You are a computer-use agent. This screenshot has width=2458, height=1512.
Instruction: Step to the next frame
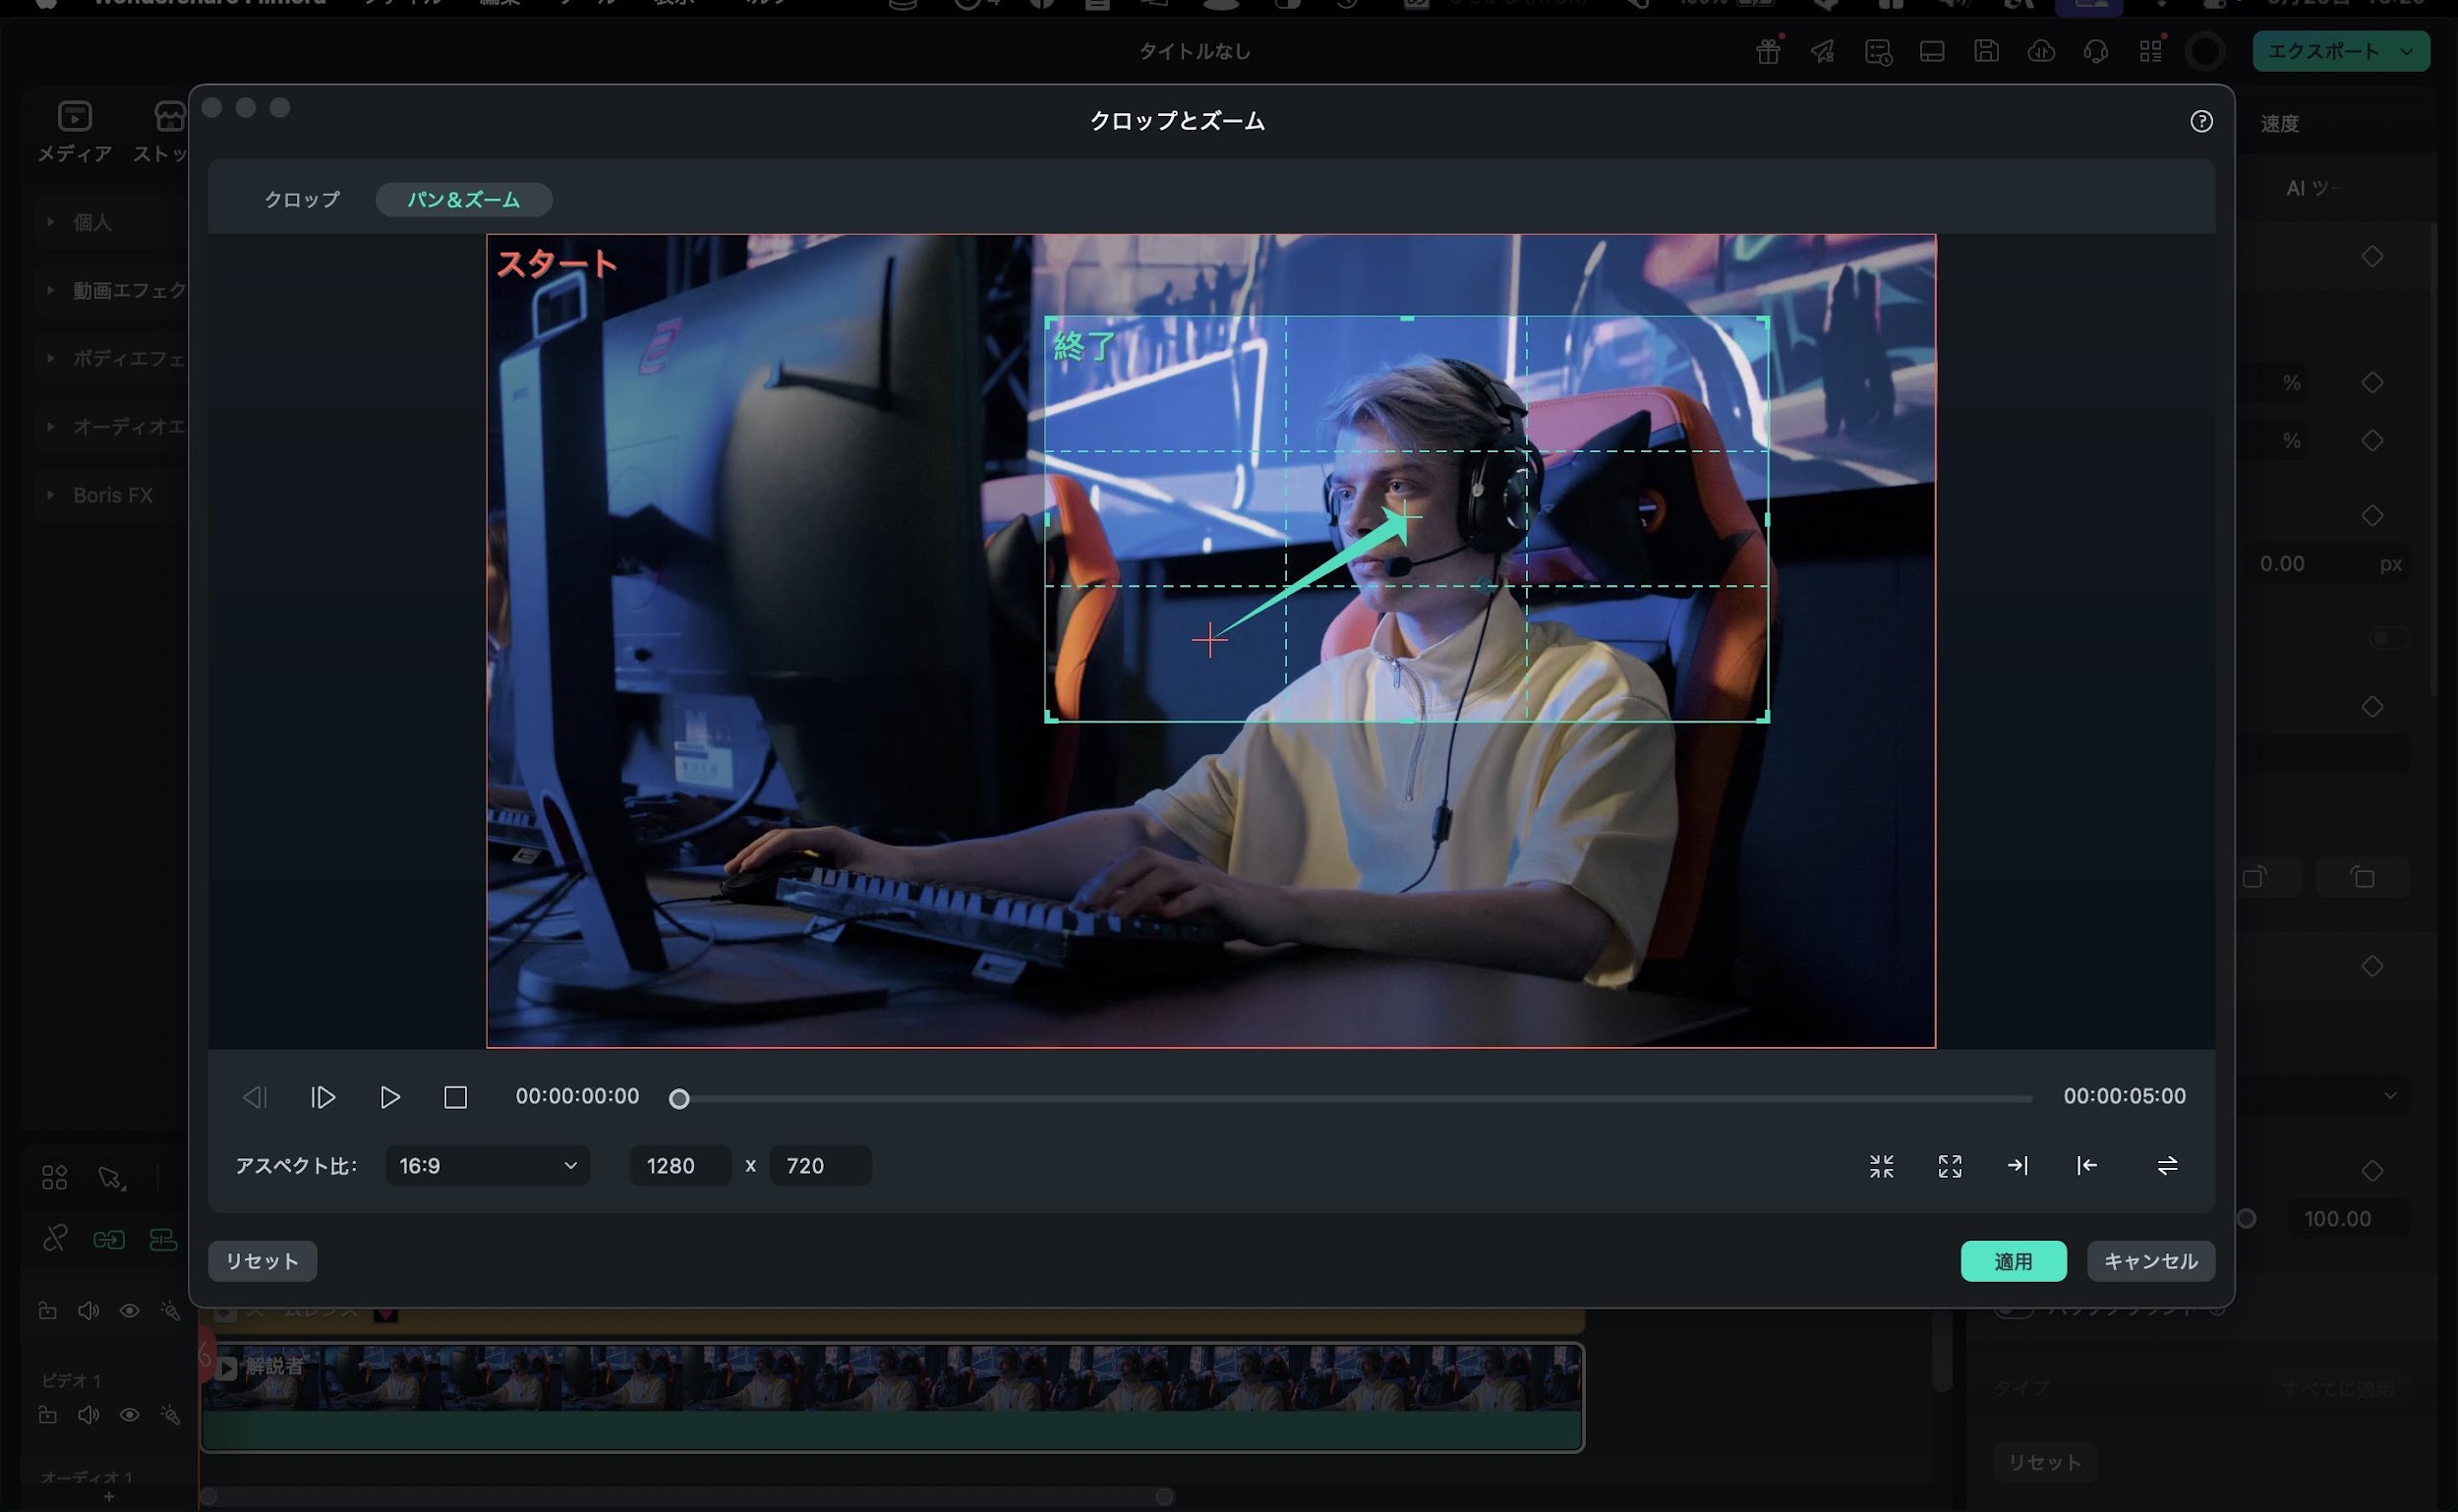[x=322, y=1097]
